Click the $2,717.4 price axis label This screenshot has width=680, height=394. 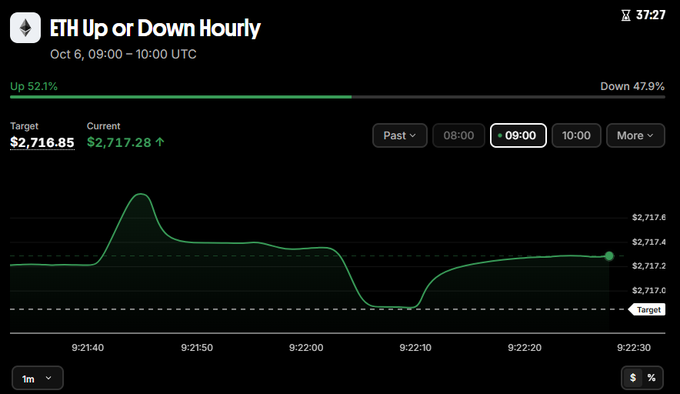pyautogui.click(x=649, y=242)
